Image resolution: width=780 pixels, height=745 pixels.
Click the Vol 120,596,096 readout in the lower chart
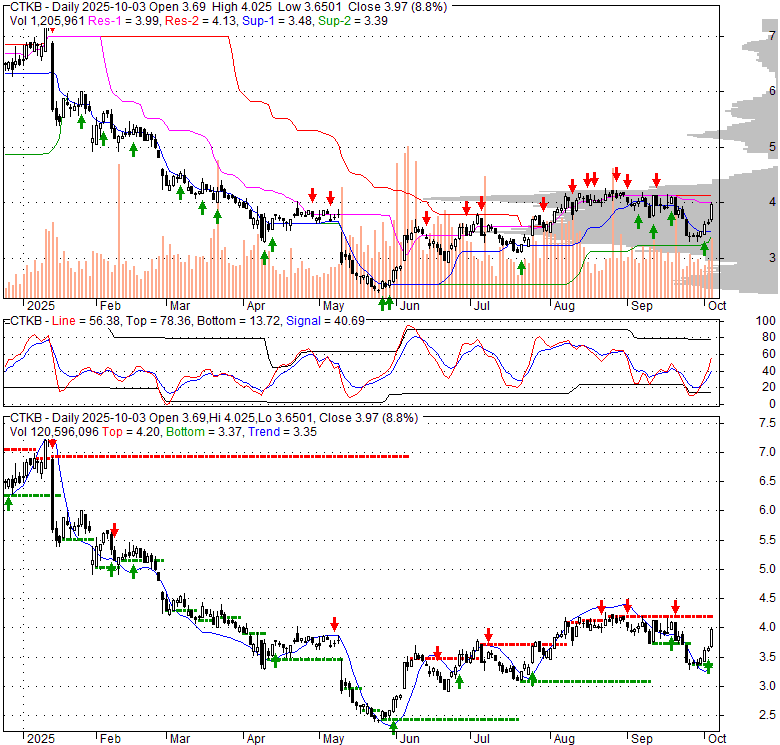coord(54,432)
